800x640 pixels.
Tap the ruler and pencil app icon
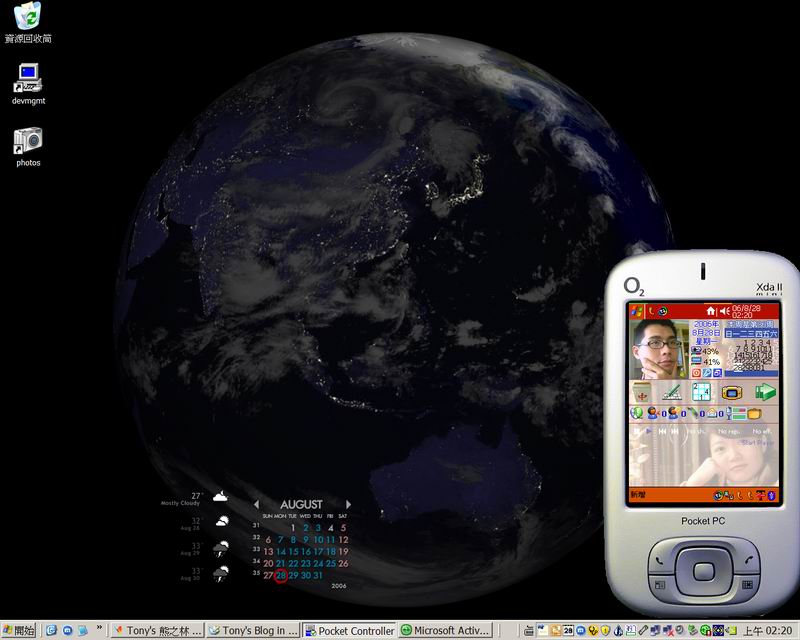[x=671, y=392]
